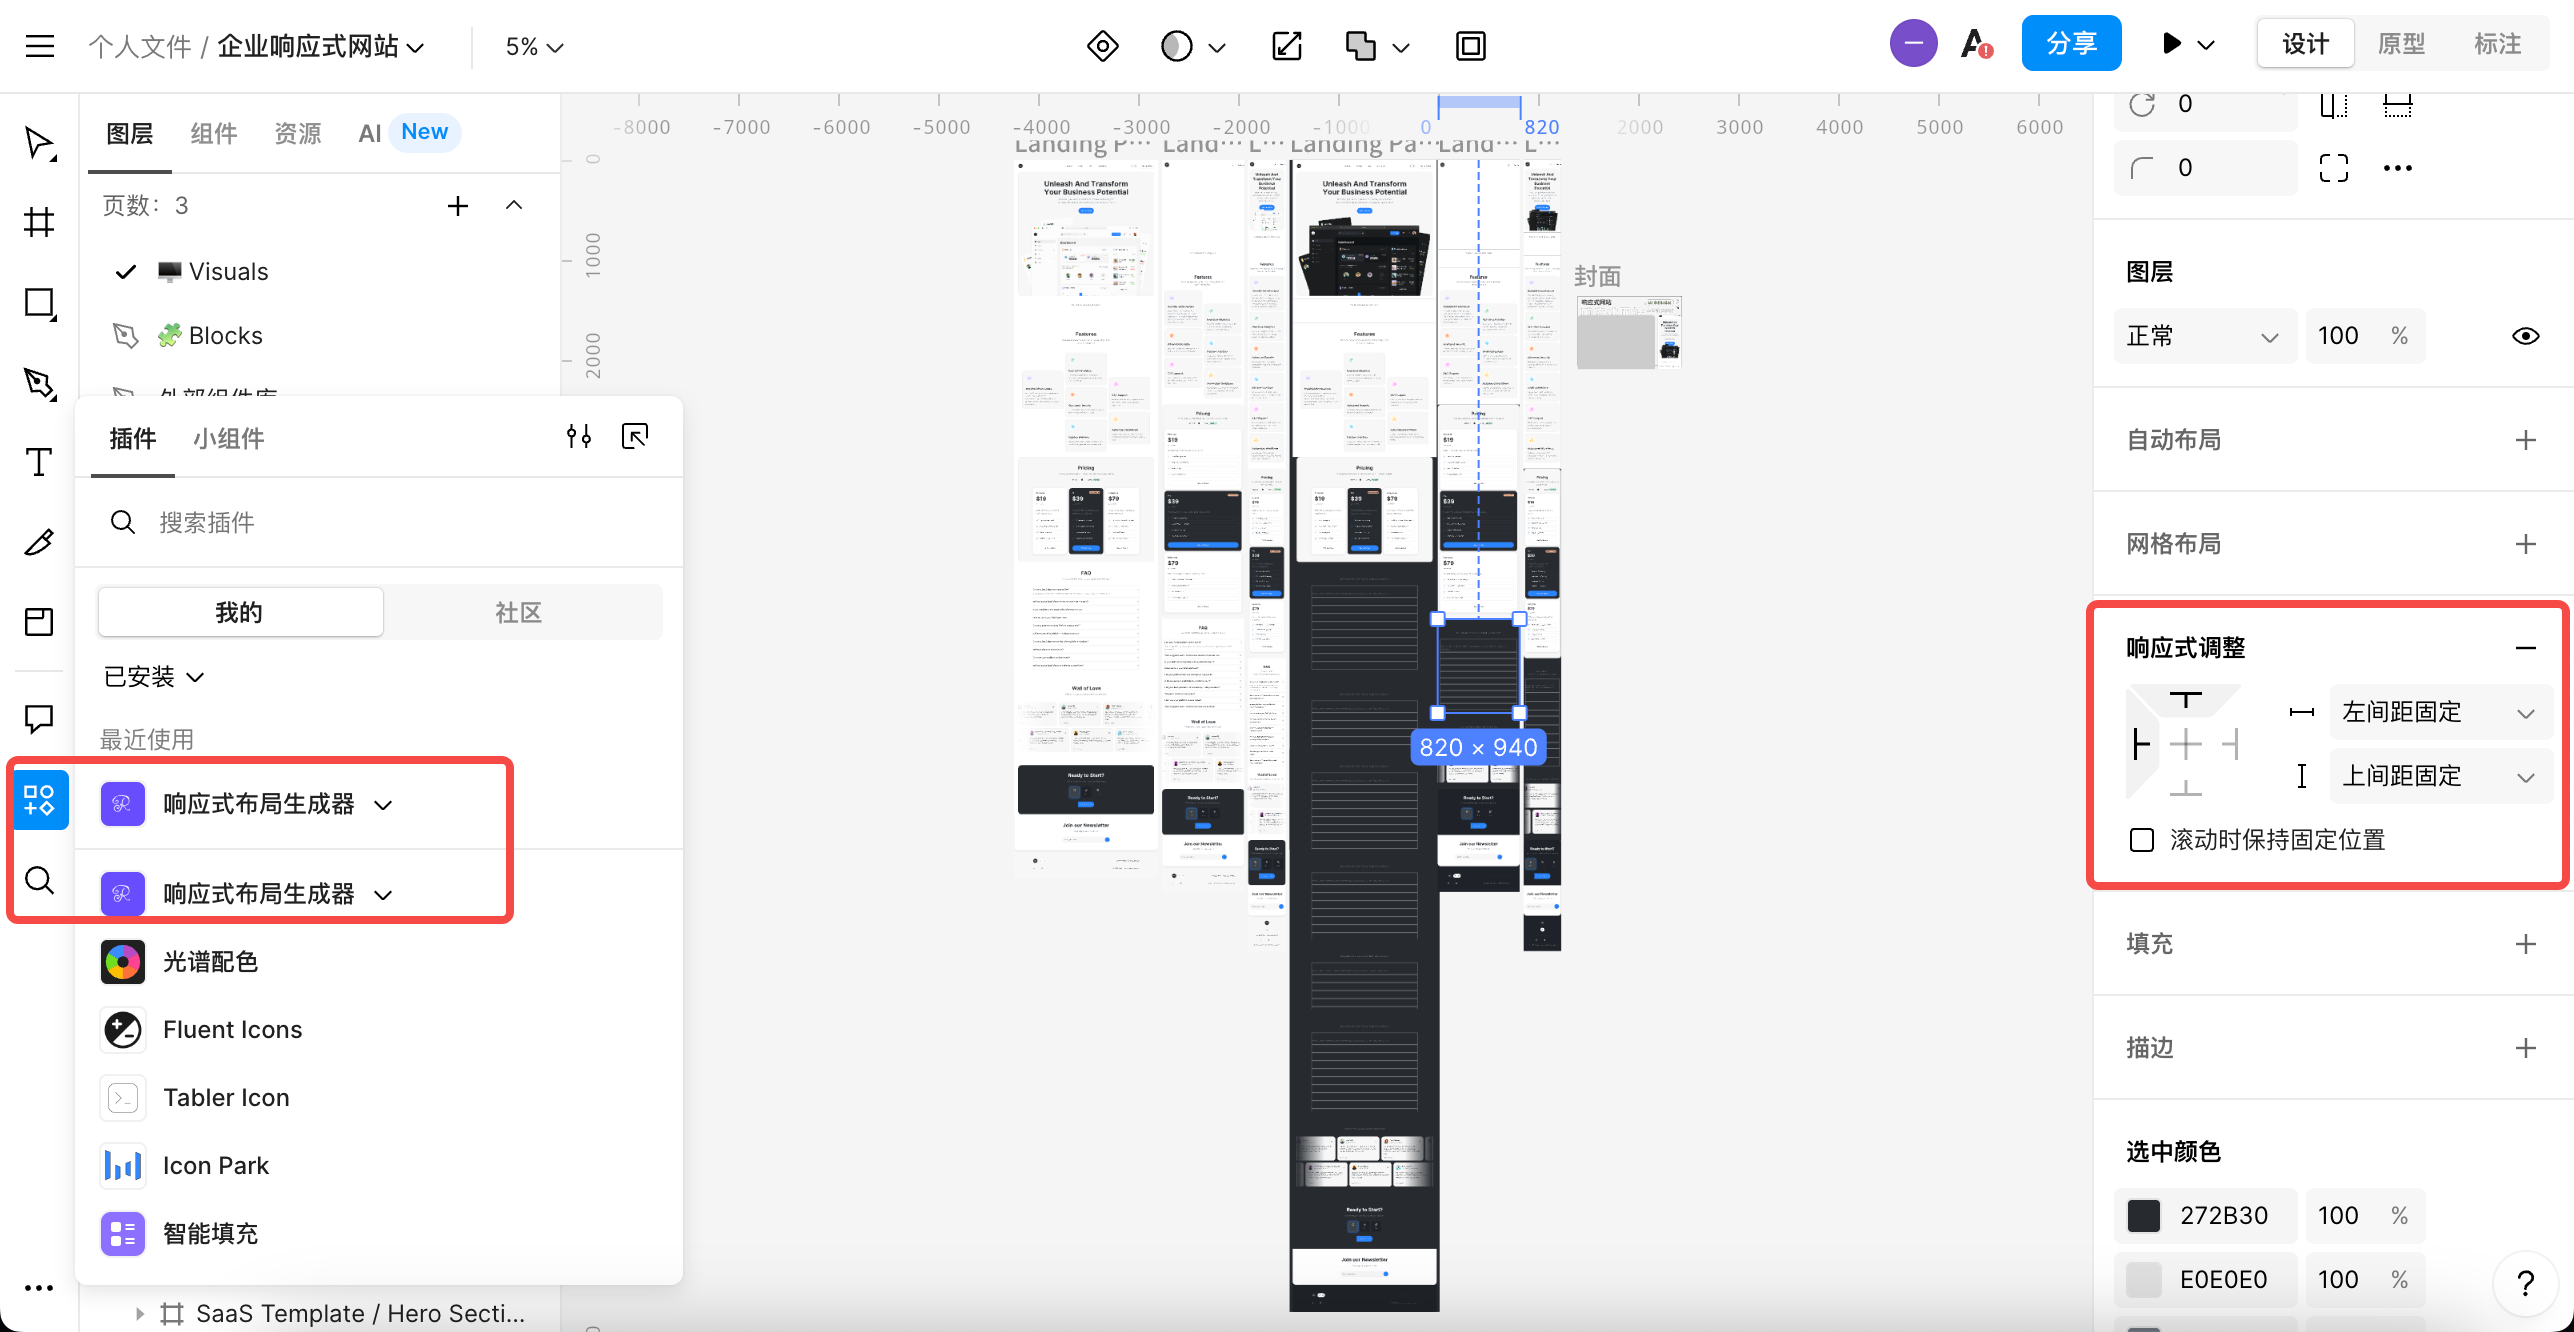The image size is (2574, 1332).
Task: Select the Comment tool
Action: tap(39, 718)
